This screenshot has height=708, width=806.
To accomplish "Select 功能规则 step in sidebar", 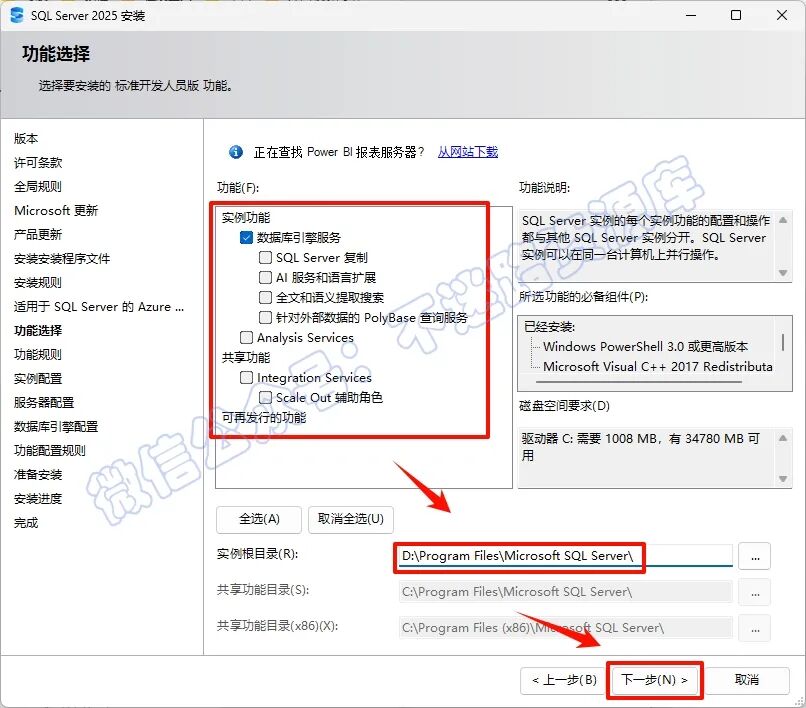I will (x=38, y=354).
